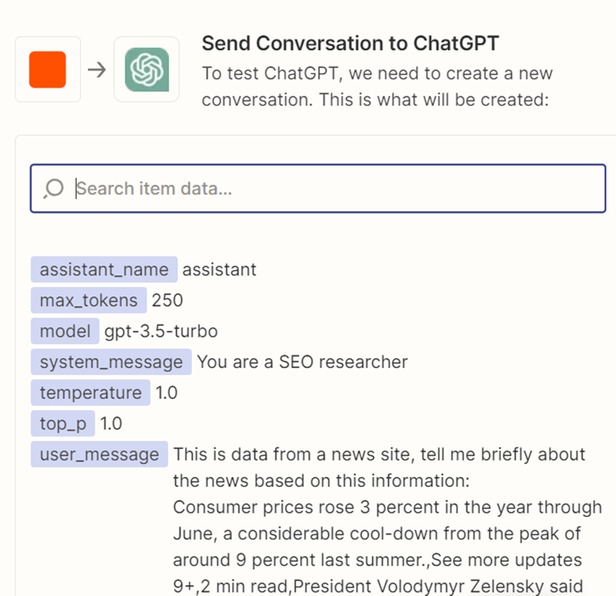The height and width of the screenshot is (596, 616).
Task: Select the system_message field label
Action: point(111,362)
